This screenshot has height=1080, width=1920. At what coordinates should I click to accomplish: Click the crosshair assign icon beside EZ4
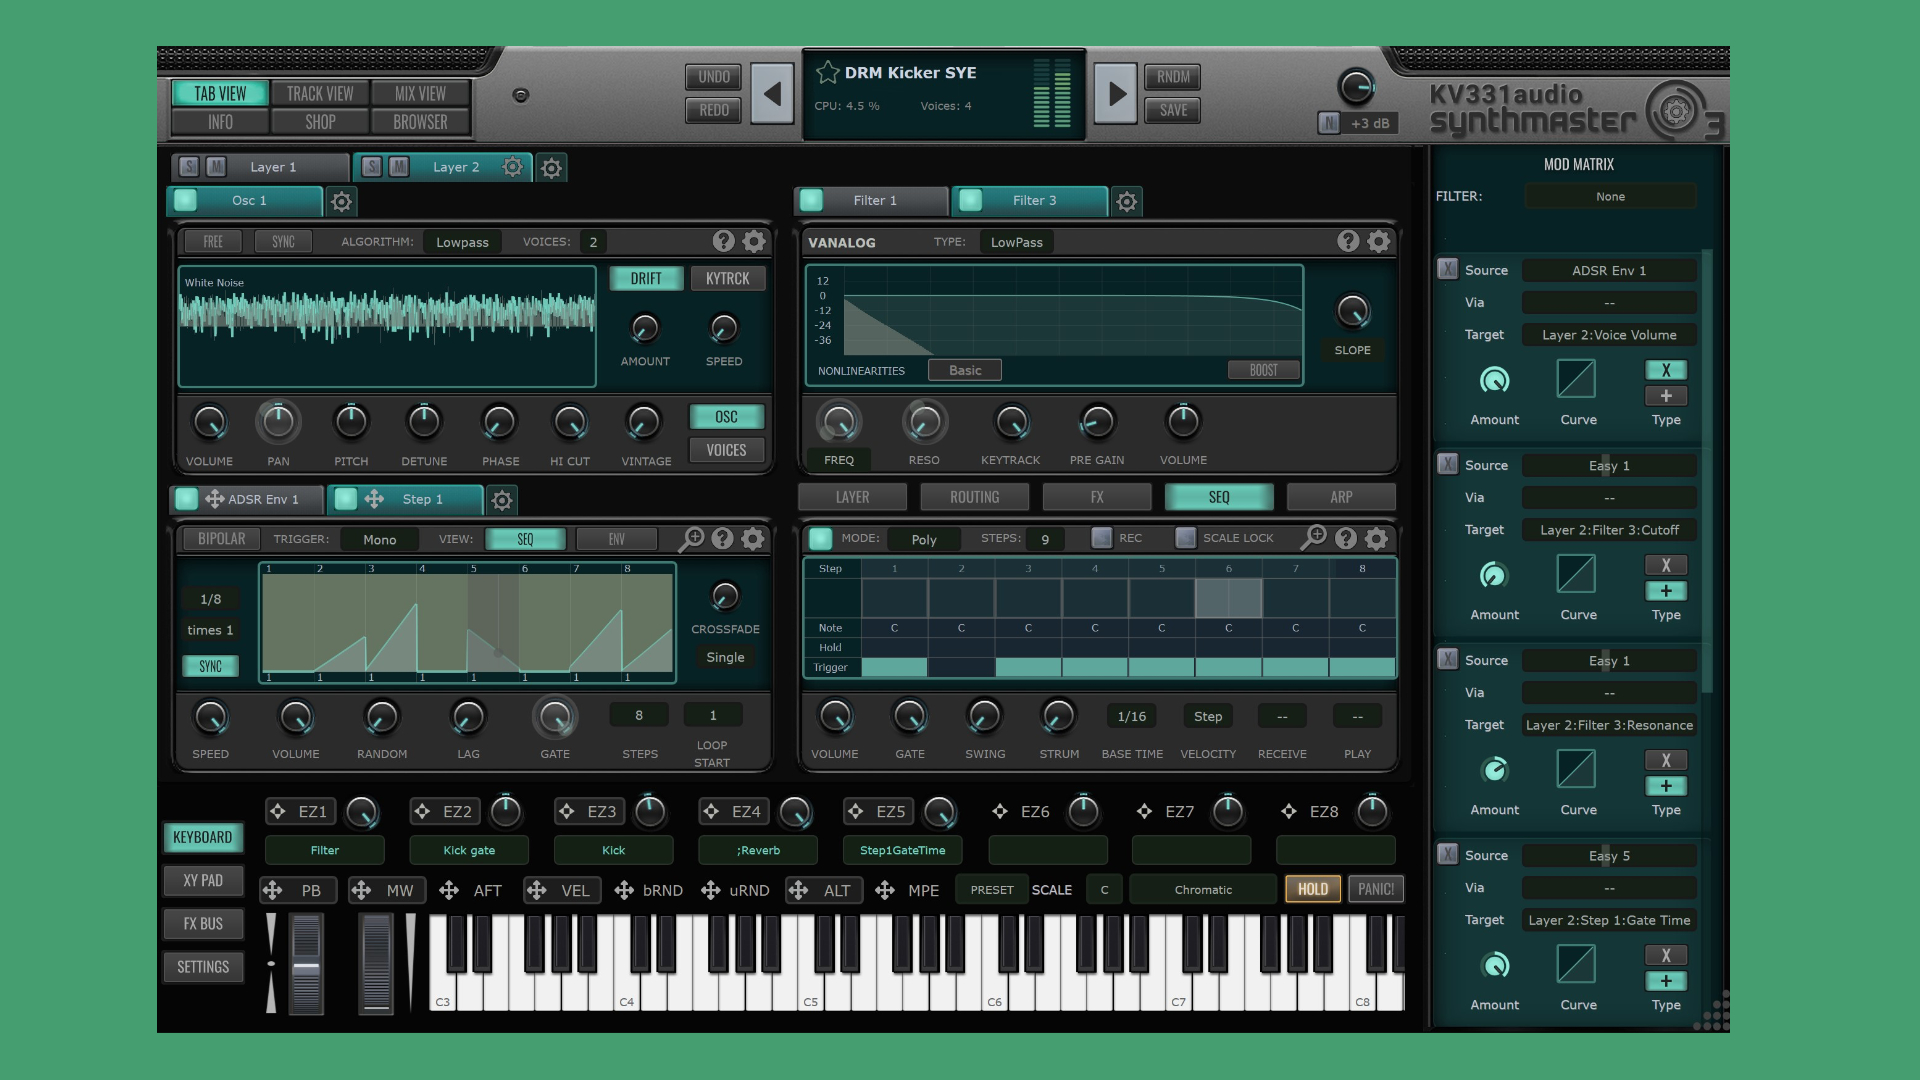click(x=709, y=811)
